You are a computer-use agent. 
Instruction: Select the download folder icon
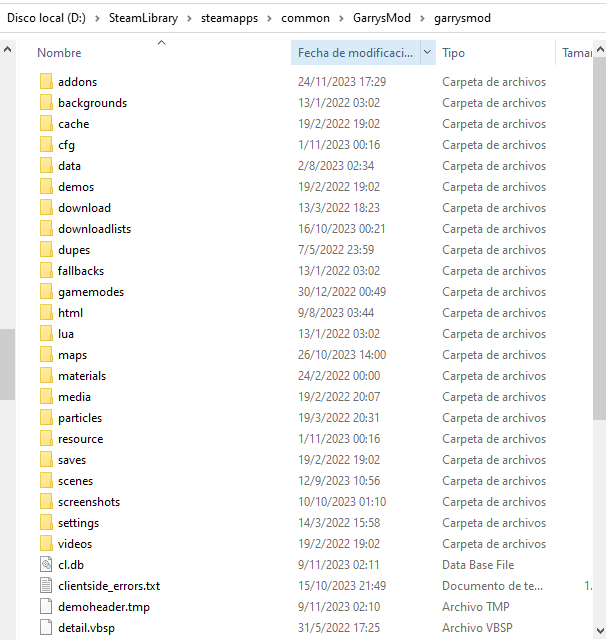[46, 208]
